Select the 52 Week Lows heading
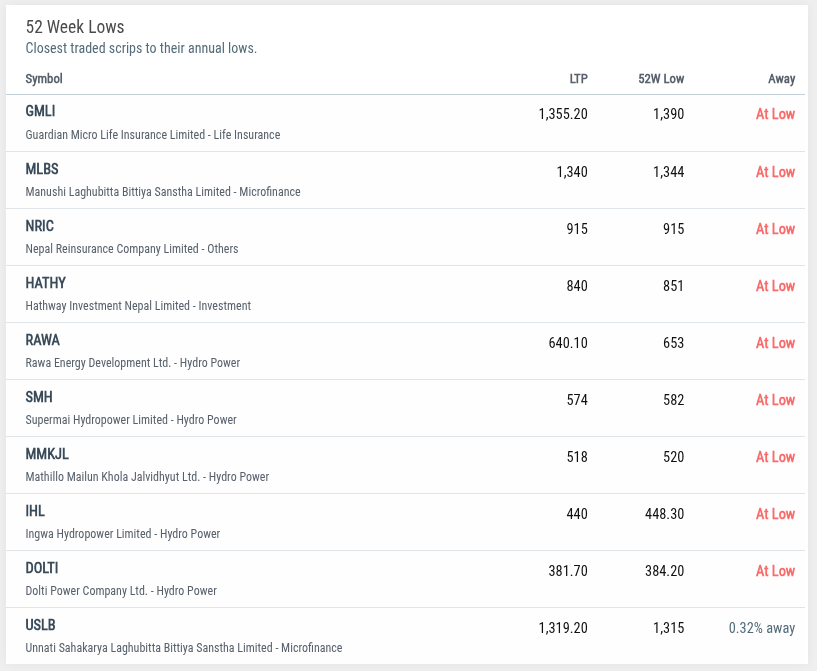 pos(75,27)
